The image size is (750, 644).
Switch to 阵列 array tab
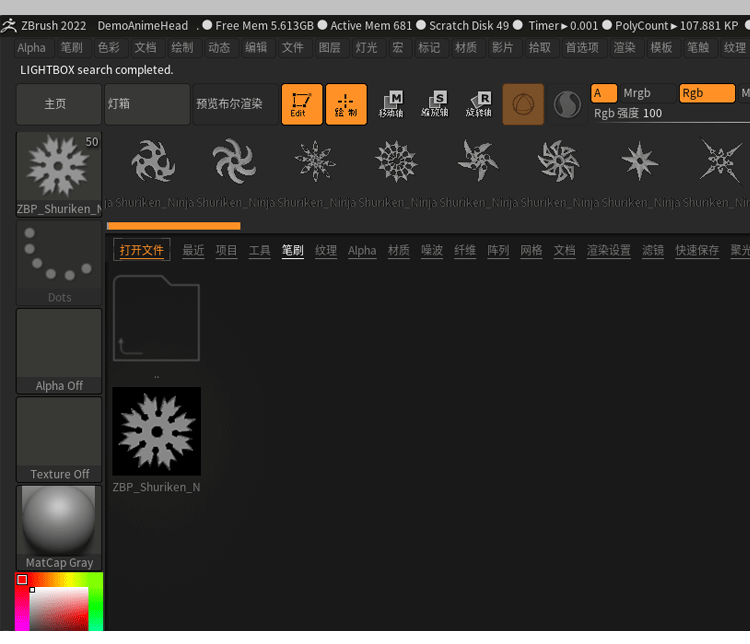pos(498,250)
